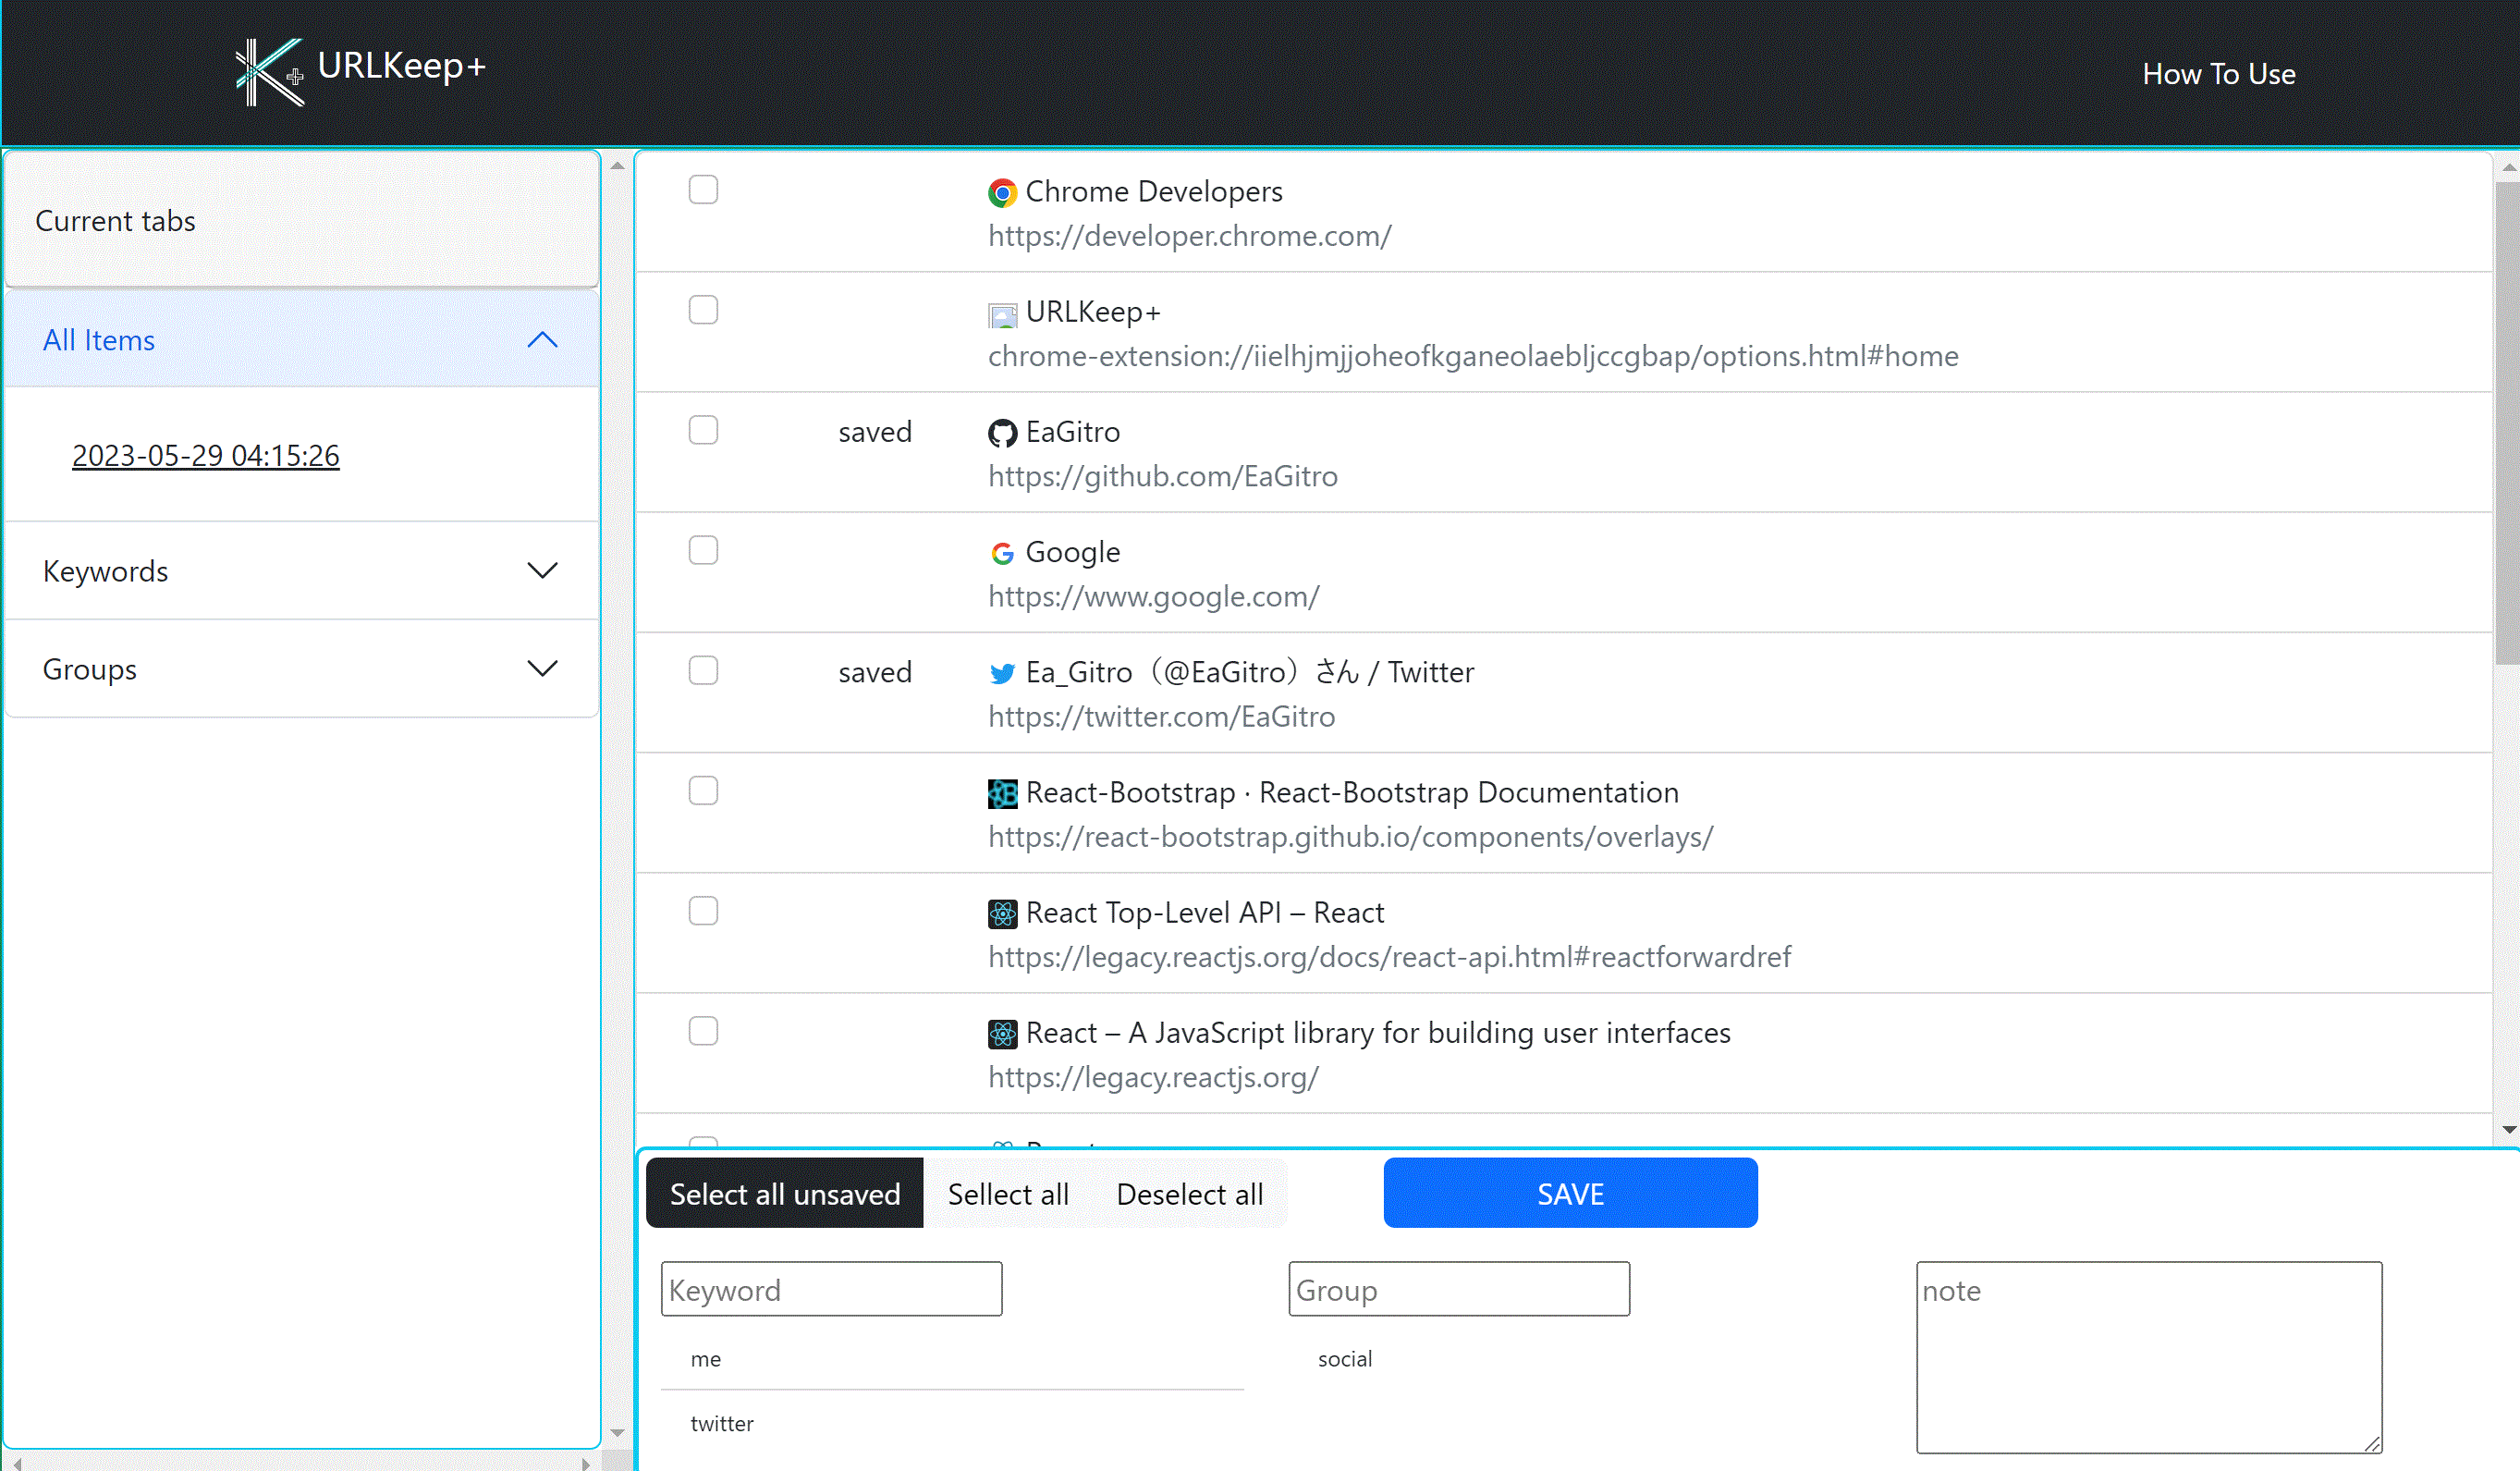Check the Chrome Developers row checkbox
The height and width of the screenshot is (1471, 2520).
point(703,190)
